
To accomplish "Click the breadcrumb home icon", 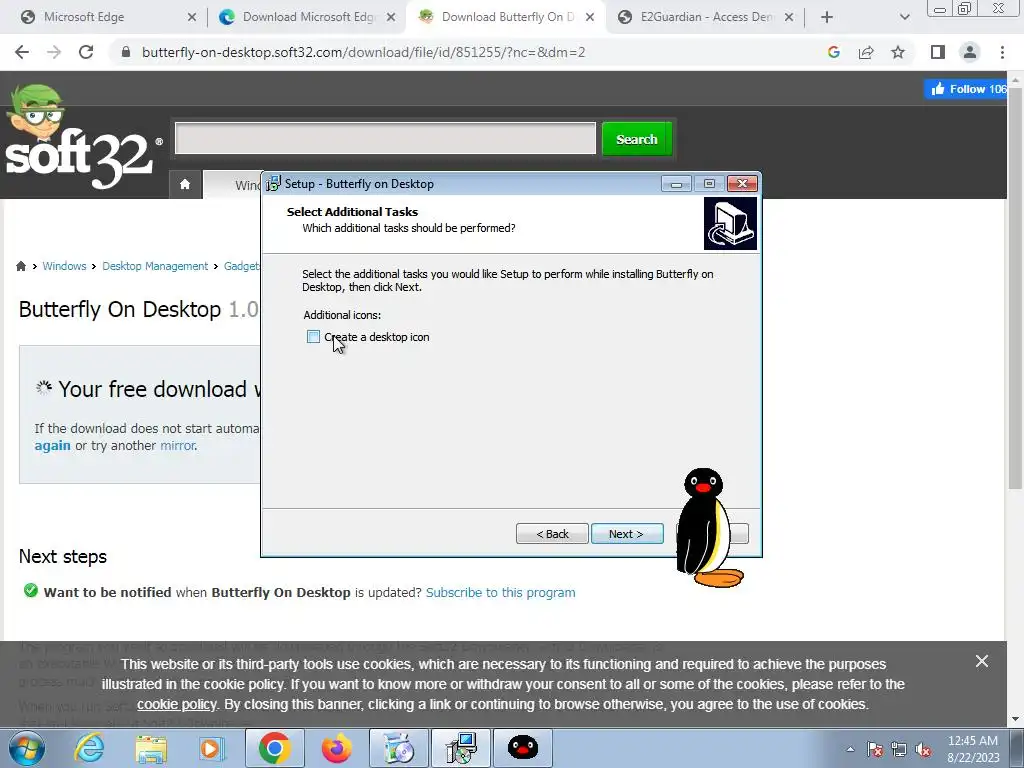I will point(21,266).
